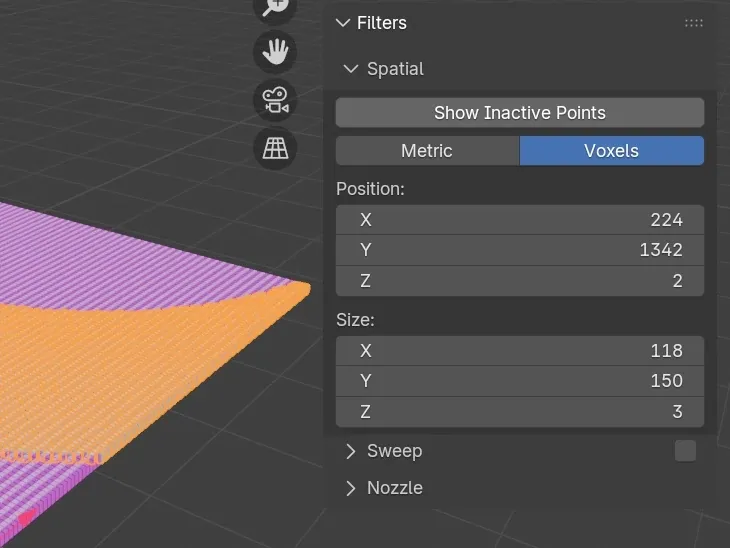Click the Position: label

coord(370,189)
